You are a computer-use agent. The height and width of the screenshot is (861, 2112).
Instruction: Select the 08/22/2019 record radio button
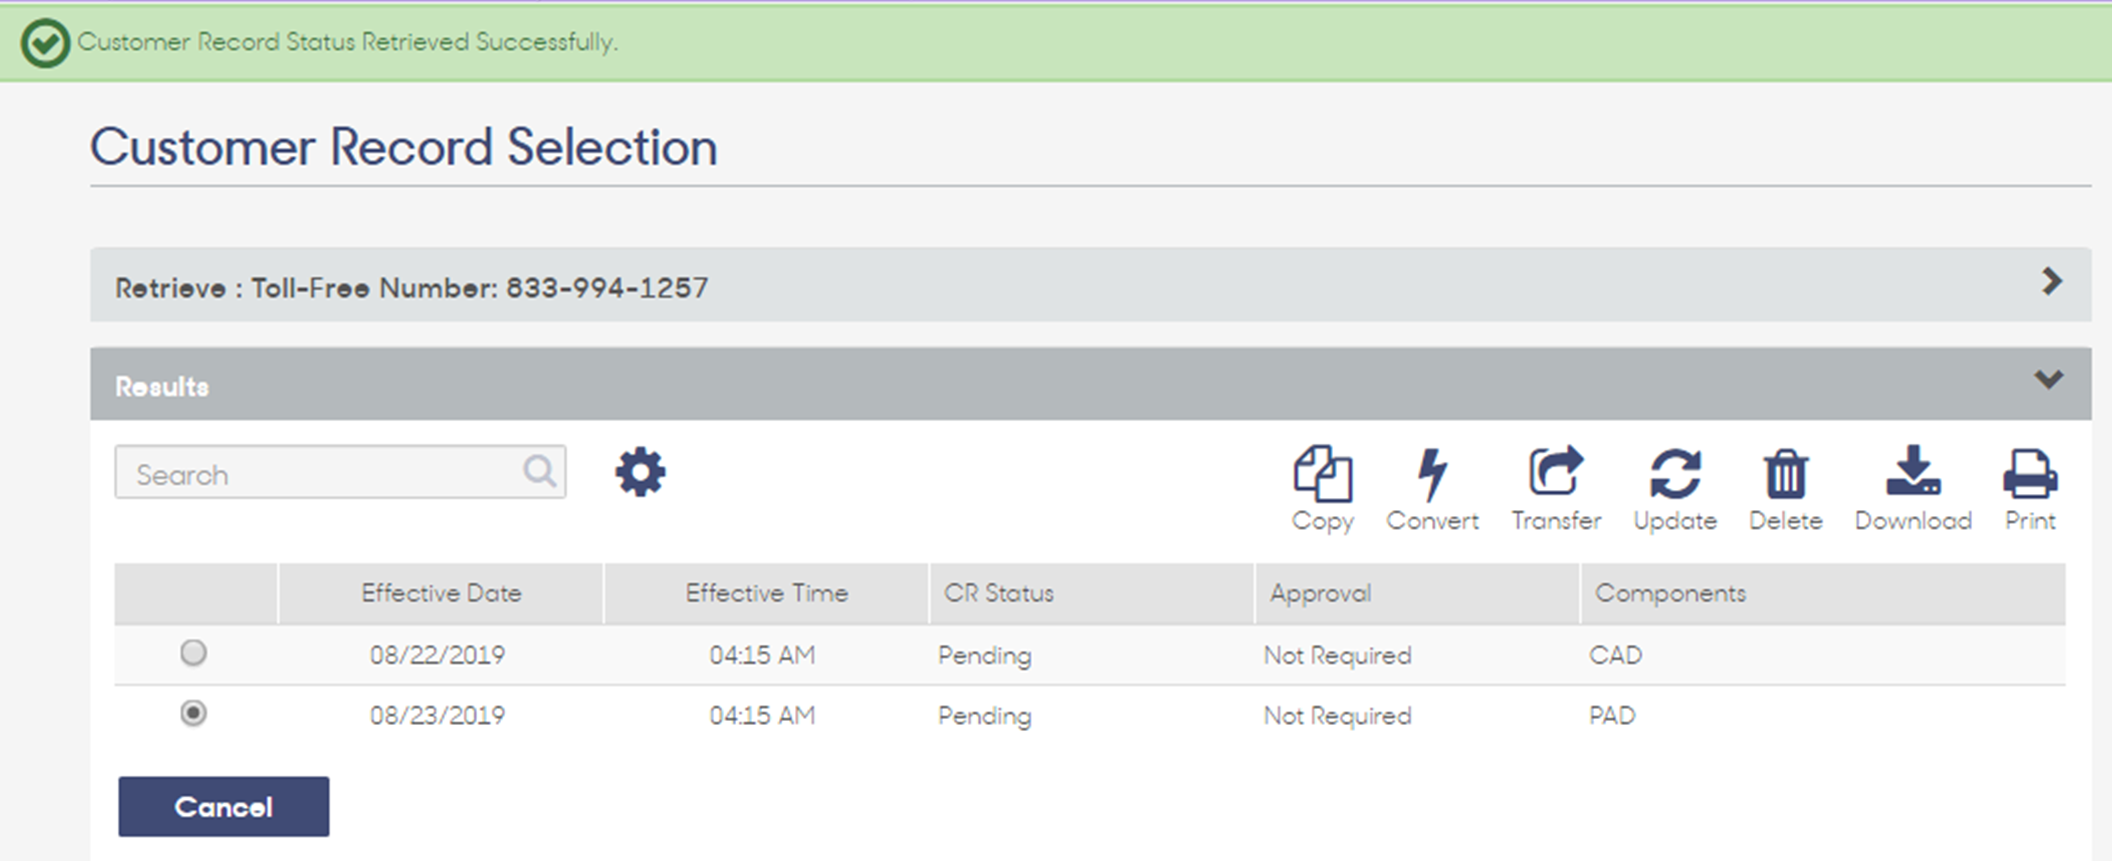click(193, 653)
